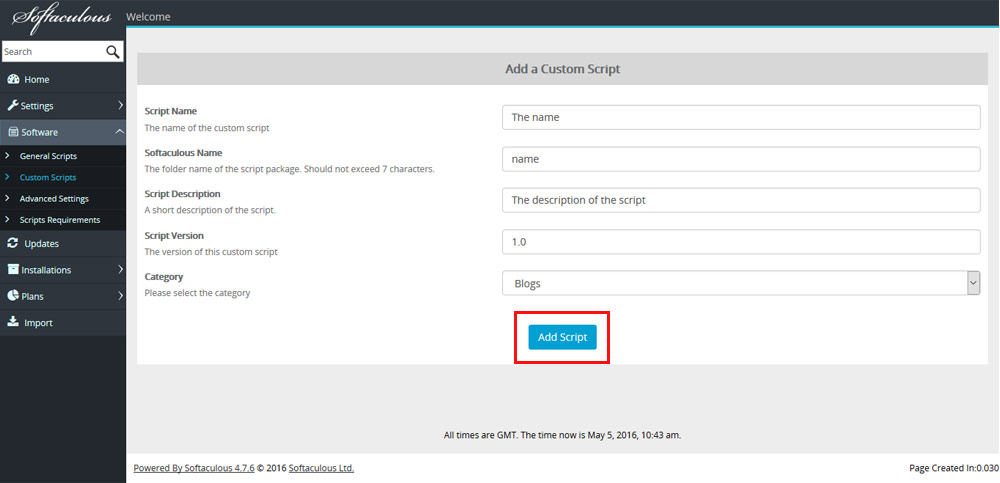Select Scripts Requirements submenu item
The image size is (1000, 483).
pos(60,220)
